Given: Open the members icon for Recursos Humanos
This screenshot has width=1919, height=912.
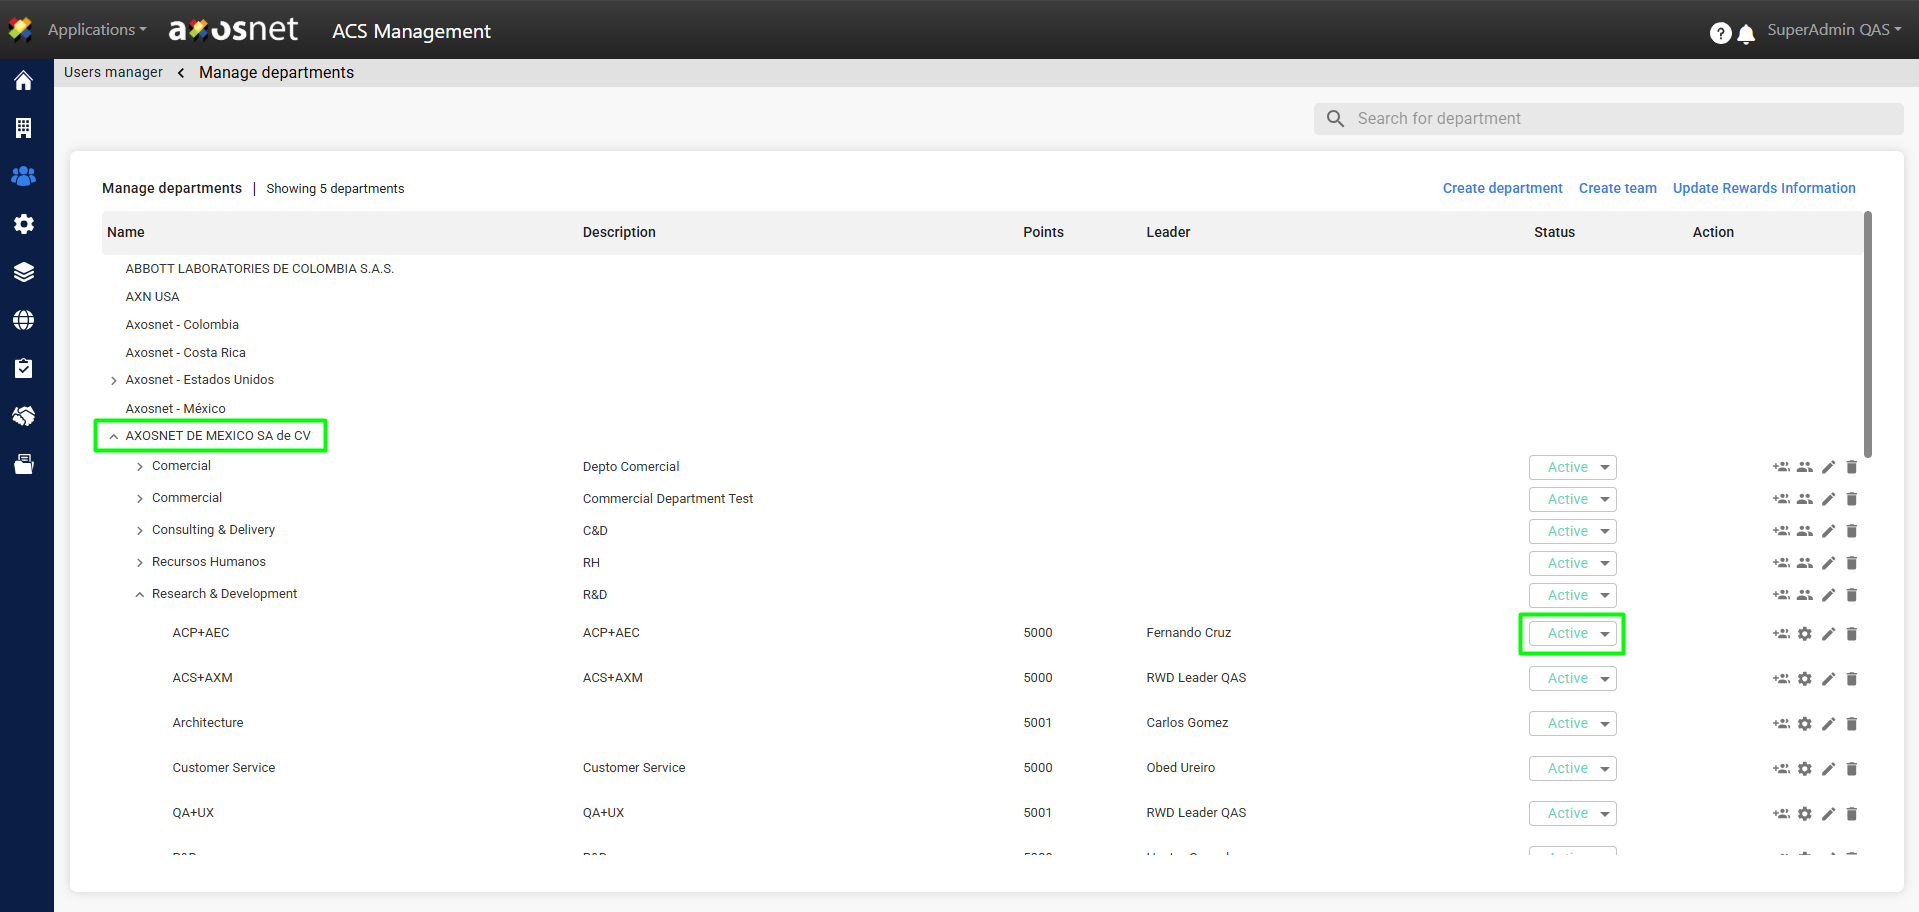Looking at the screenshot, I should pos(1804,563).
